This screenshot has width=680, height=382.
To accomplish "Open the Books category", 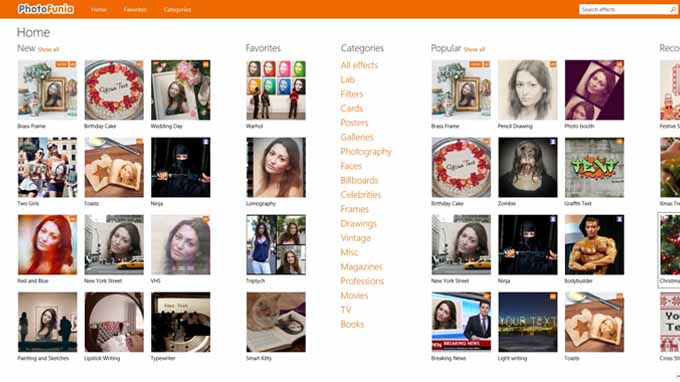I will click(x=352, y=324).
